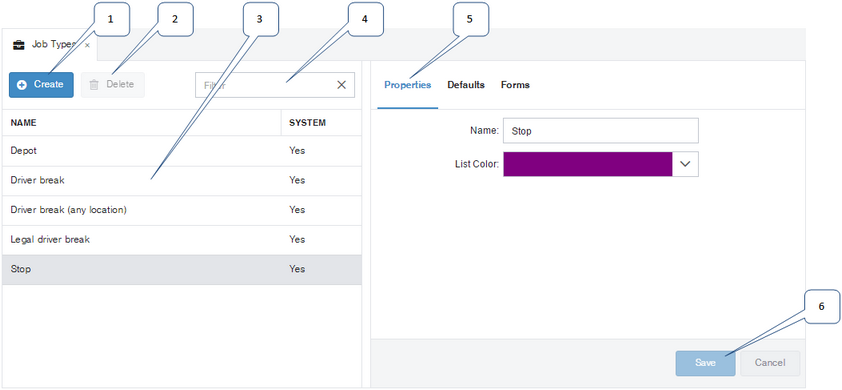Click the Cancel button
This screenshot has height=390, width=842.
(x=770, y=363)
